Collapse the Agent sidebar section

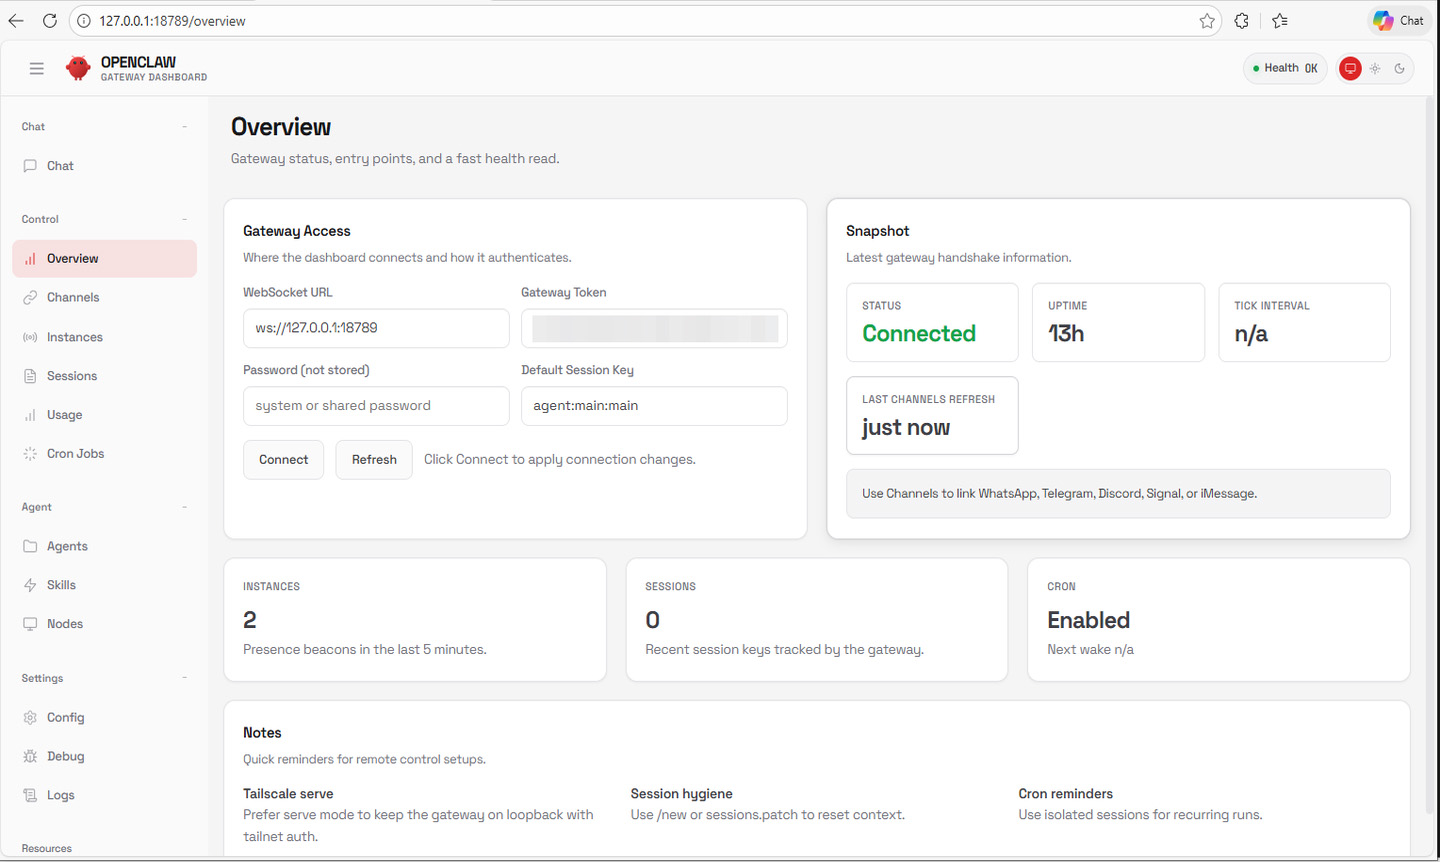(185, 507)
